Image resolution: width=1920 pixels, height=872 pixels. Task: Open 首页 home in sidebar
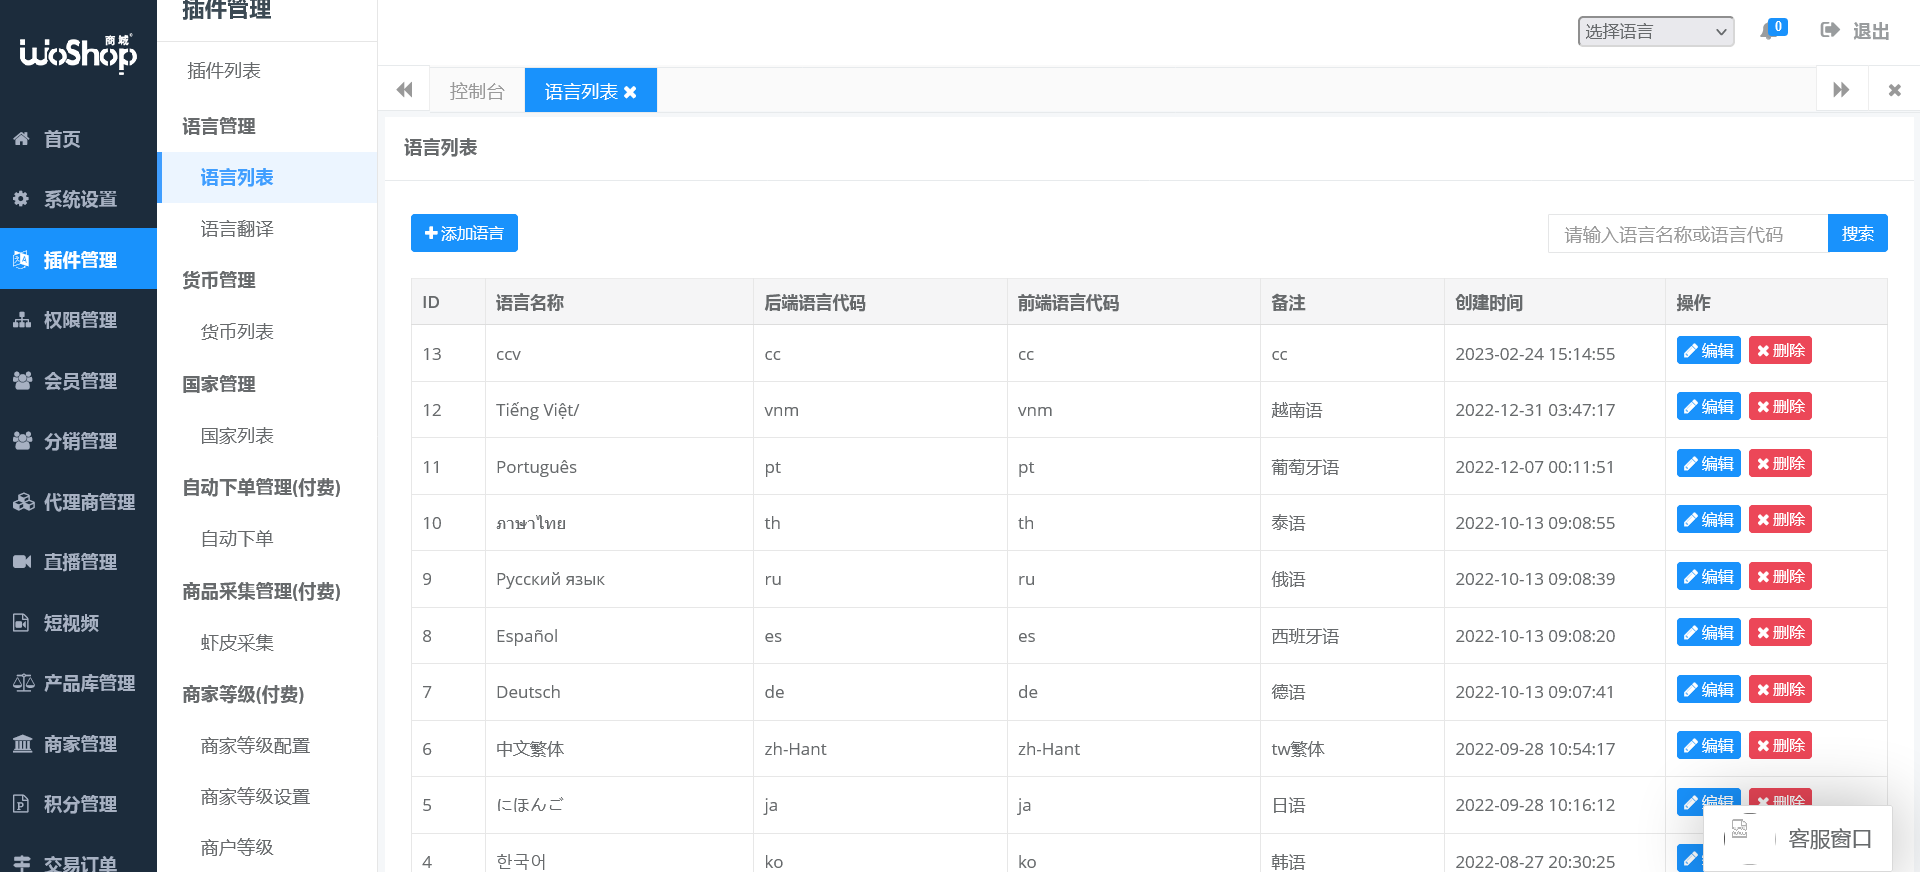(x=62, y=139)
